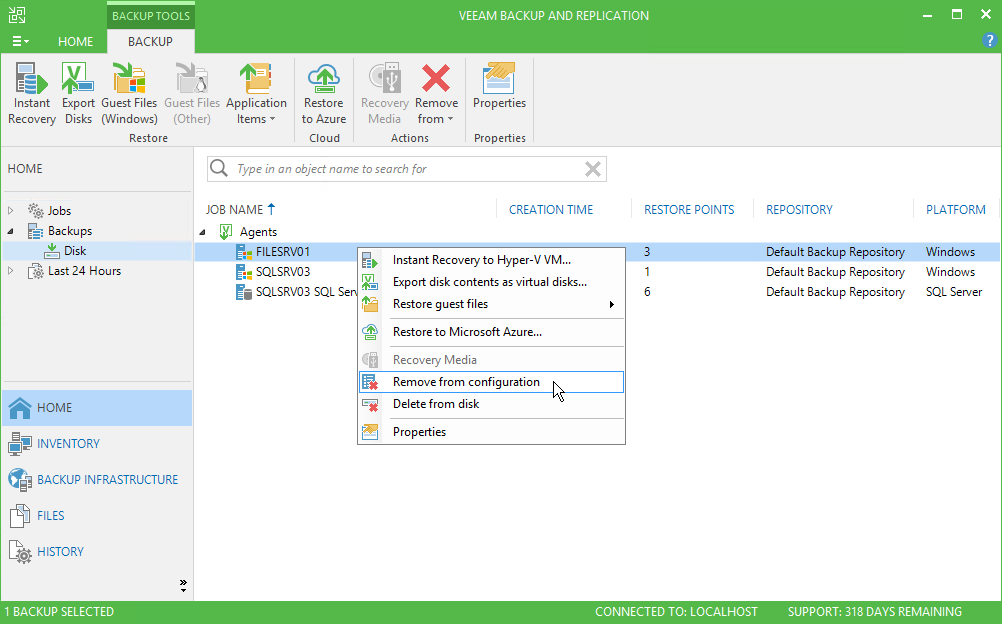Image resolution: width=1002 pixels, height=624 pixels.
Task: Expand the Last 24 Hours node
Action: click(x=10, y=271)
